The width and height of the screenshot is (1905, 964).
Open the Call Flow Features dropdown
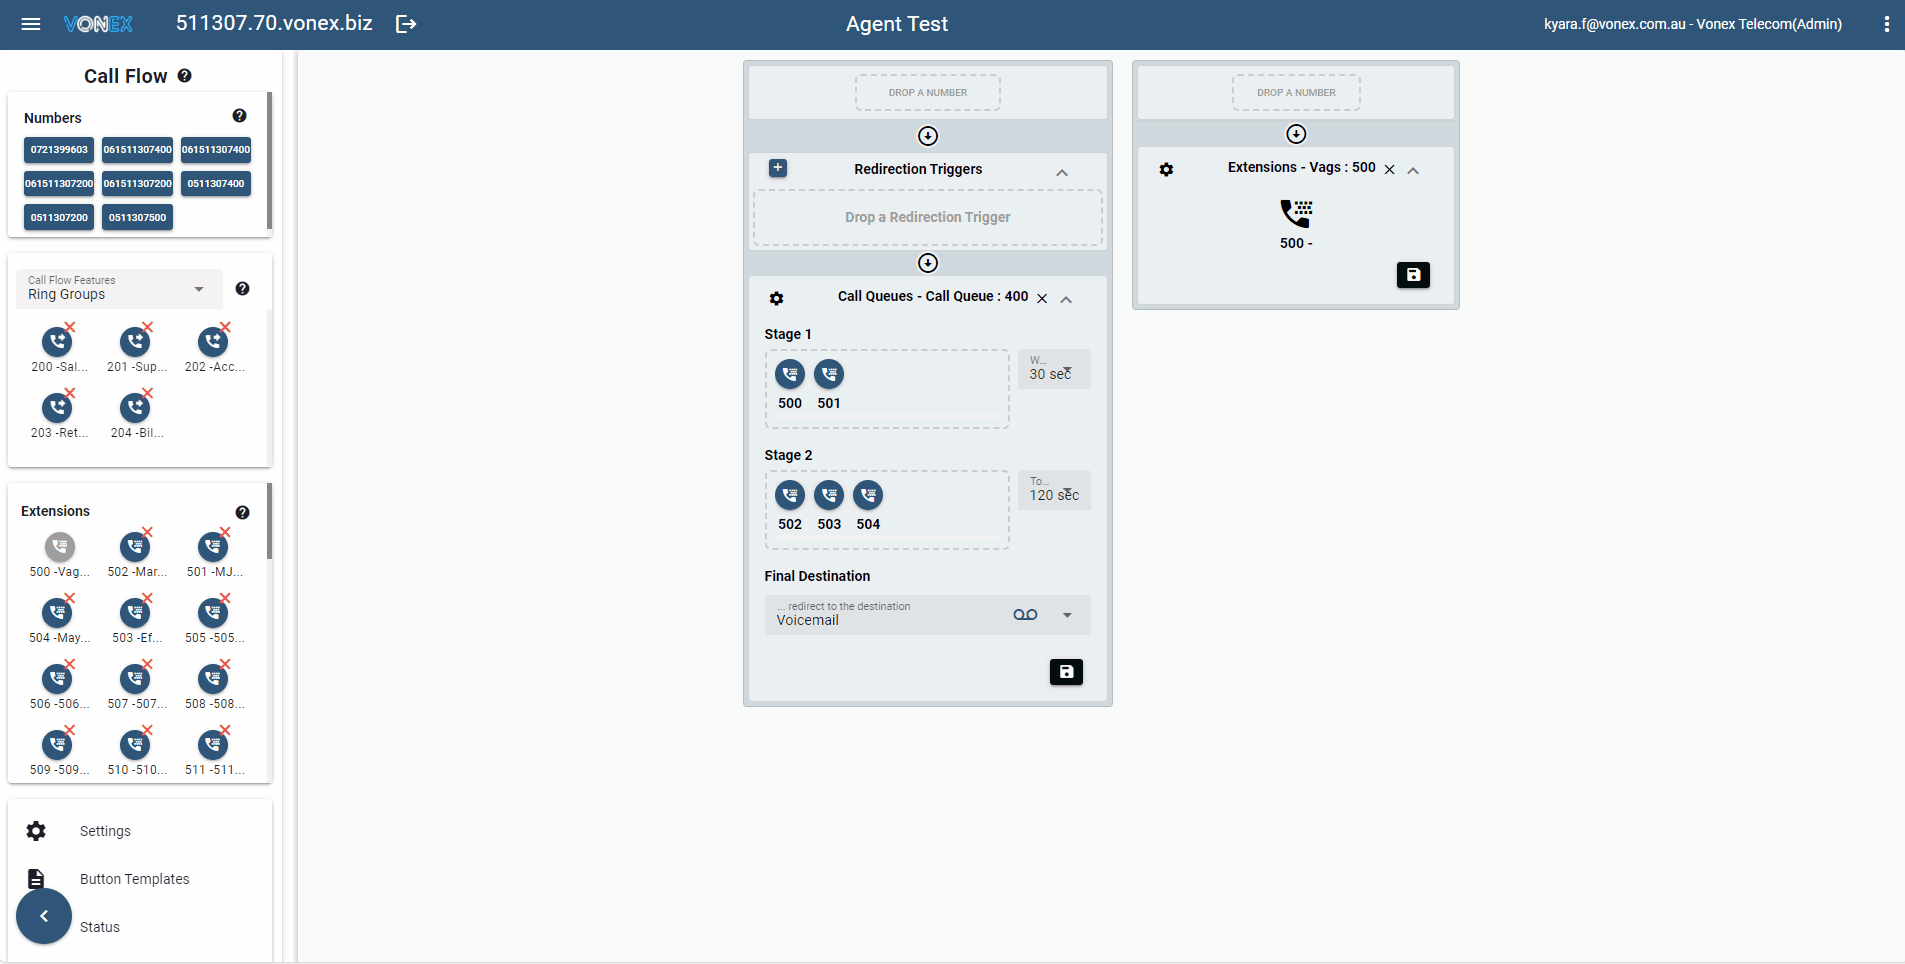tap(120, 289)
